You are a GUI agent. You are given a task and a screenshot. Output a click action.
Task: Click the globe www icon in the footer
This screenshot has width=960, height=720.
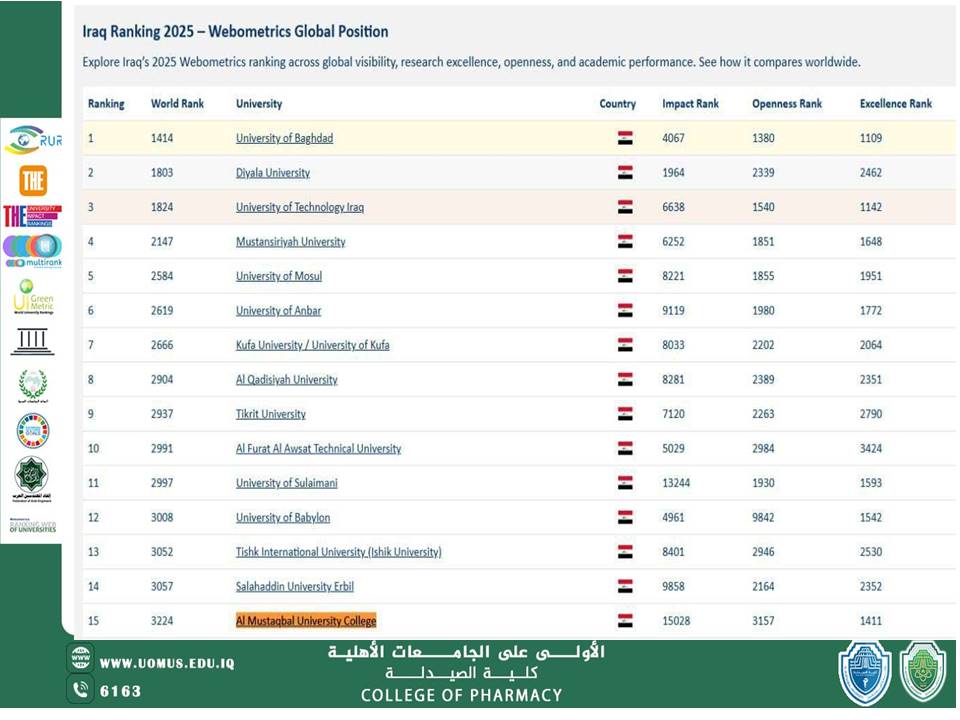coord(81,658)
